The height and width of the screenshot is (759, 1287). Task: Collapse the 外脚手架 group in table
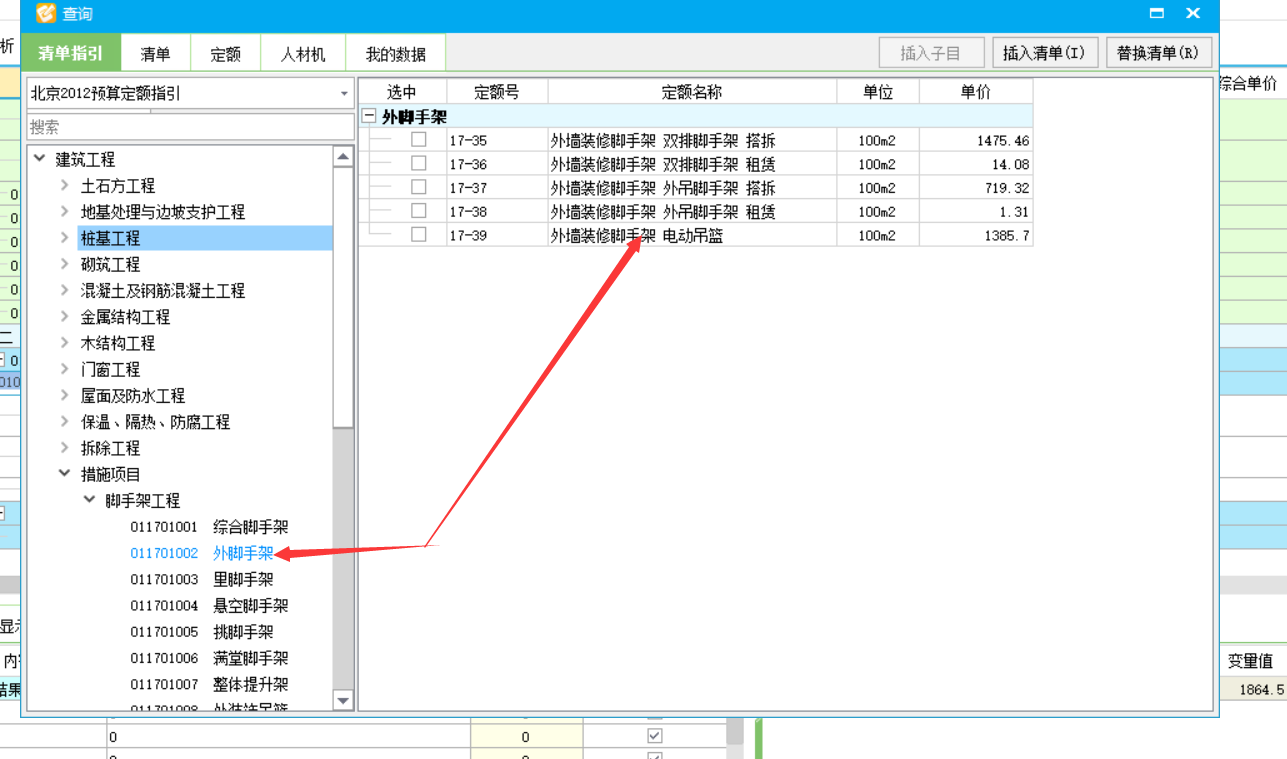pos(369,116)
